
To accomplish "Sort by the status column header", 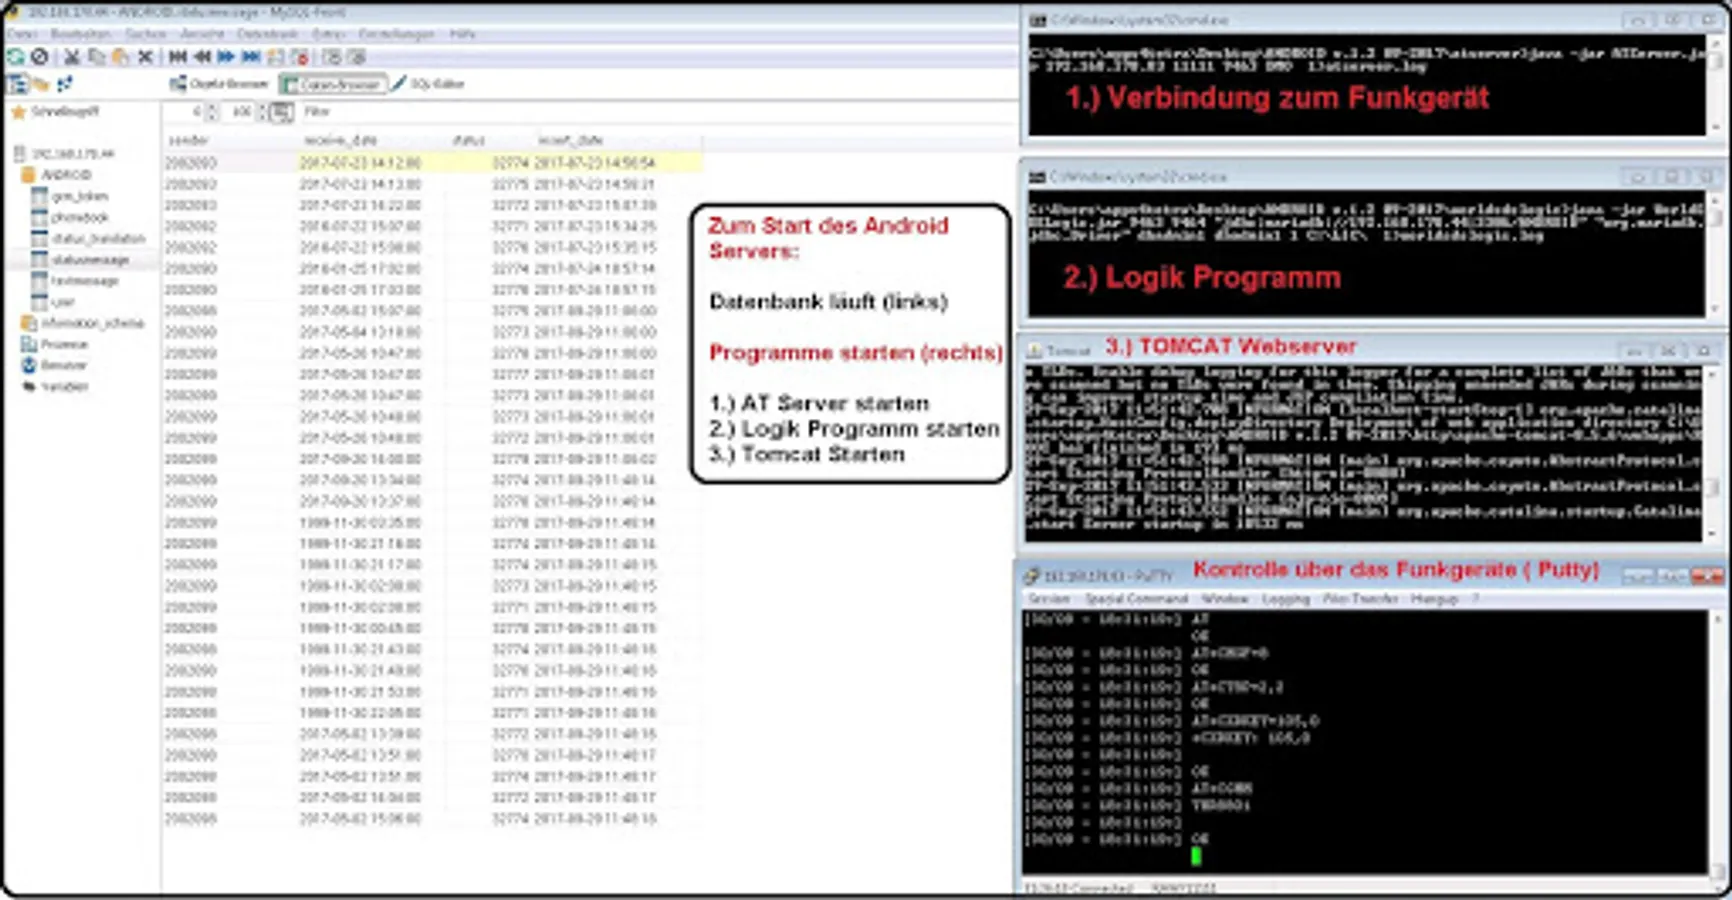I will [x=488, y=140].
